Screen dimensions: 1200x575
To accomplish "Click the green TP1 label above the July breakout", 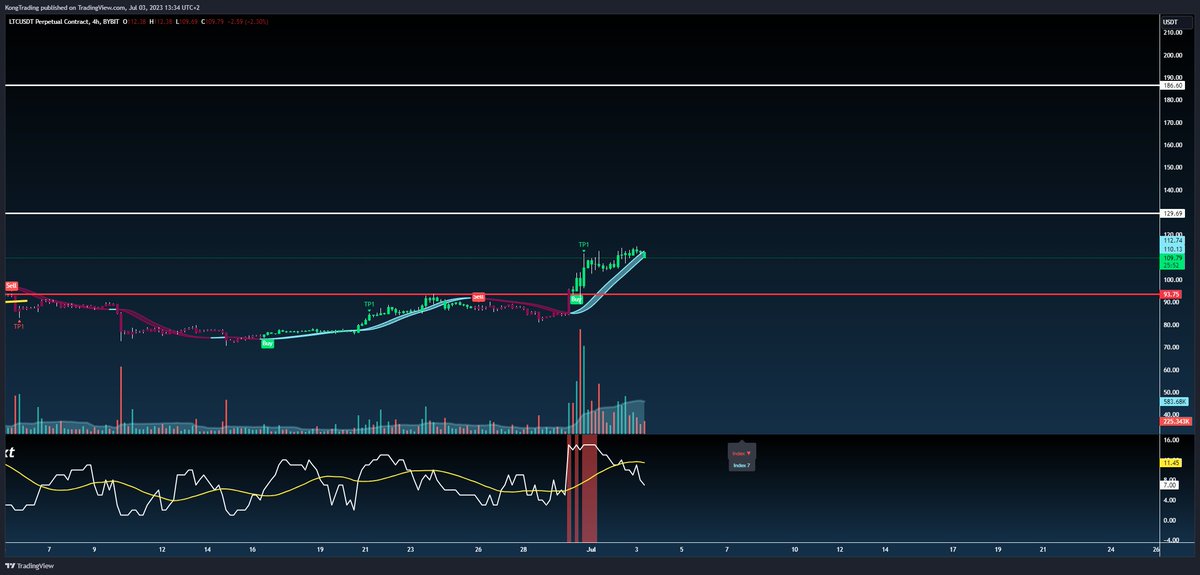I will [583, 244].
